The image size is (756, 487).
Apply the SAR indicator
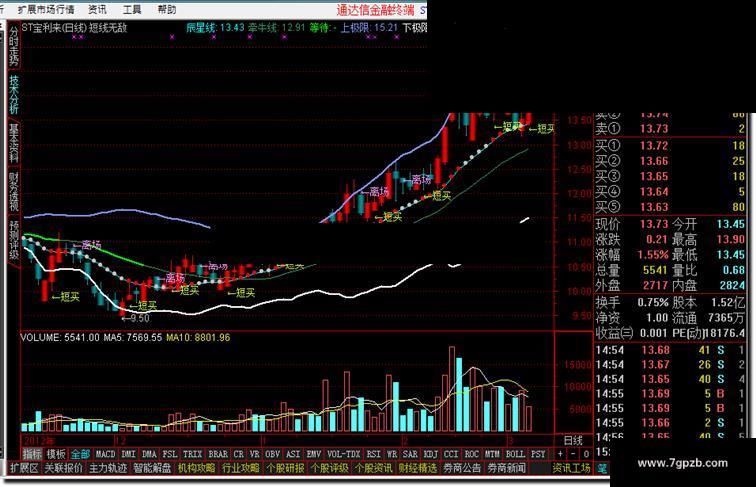(x=410, y=454)
